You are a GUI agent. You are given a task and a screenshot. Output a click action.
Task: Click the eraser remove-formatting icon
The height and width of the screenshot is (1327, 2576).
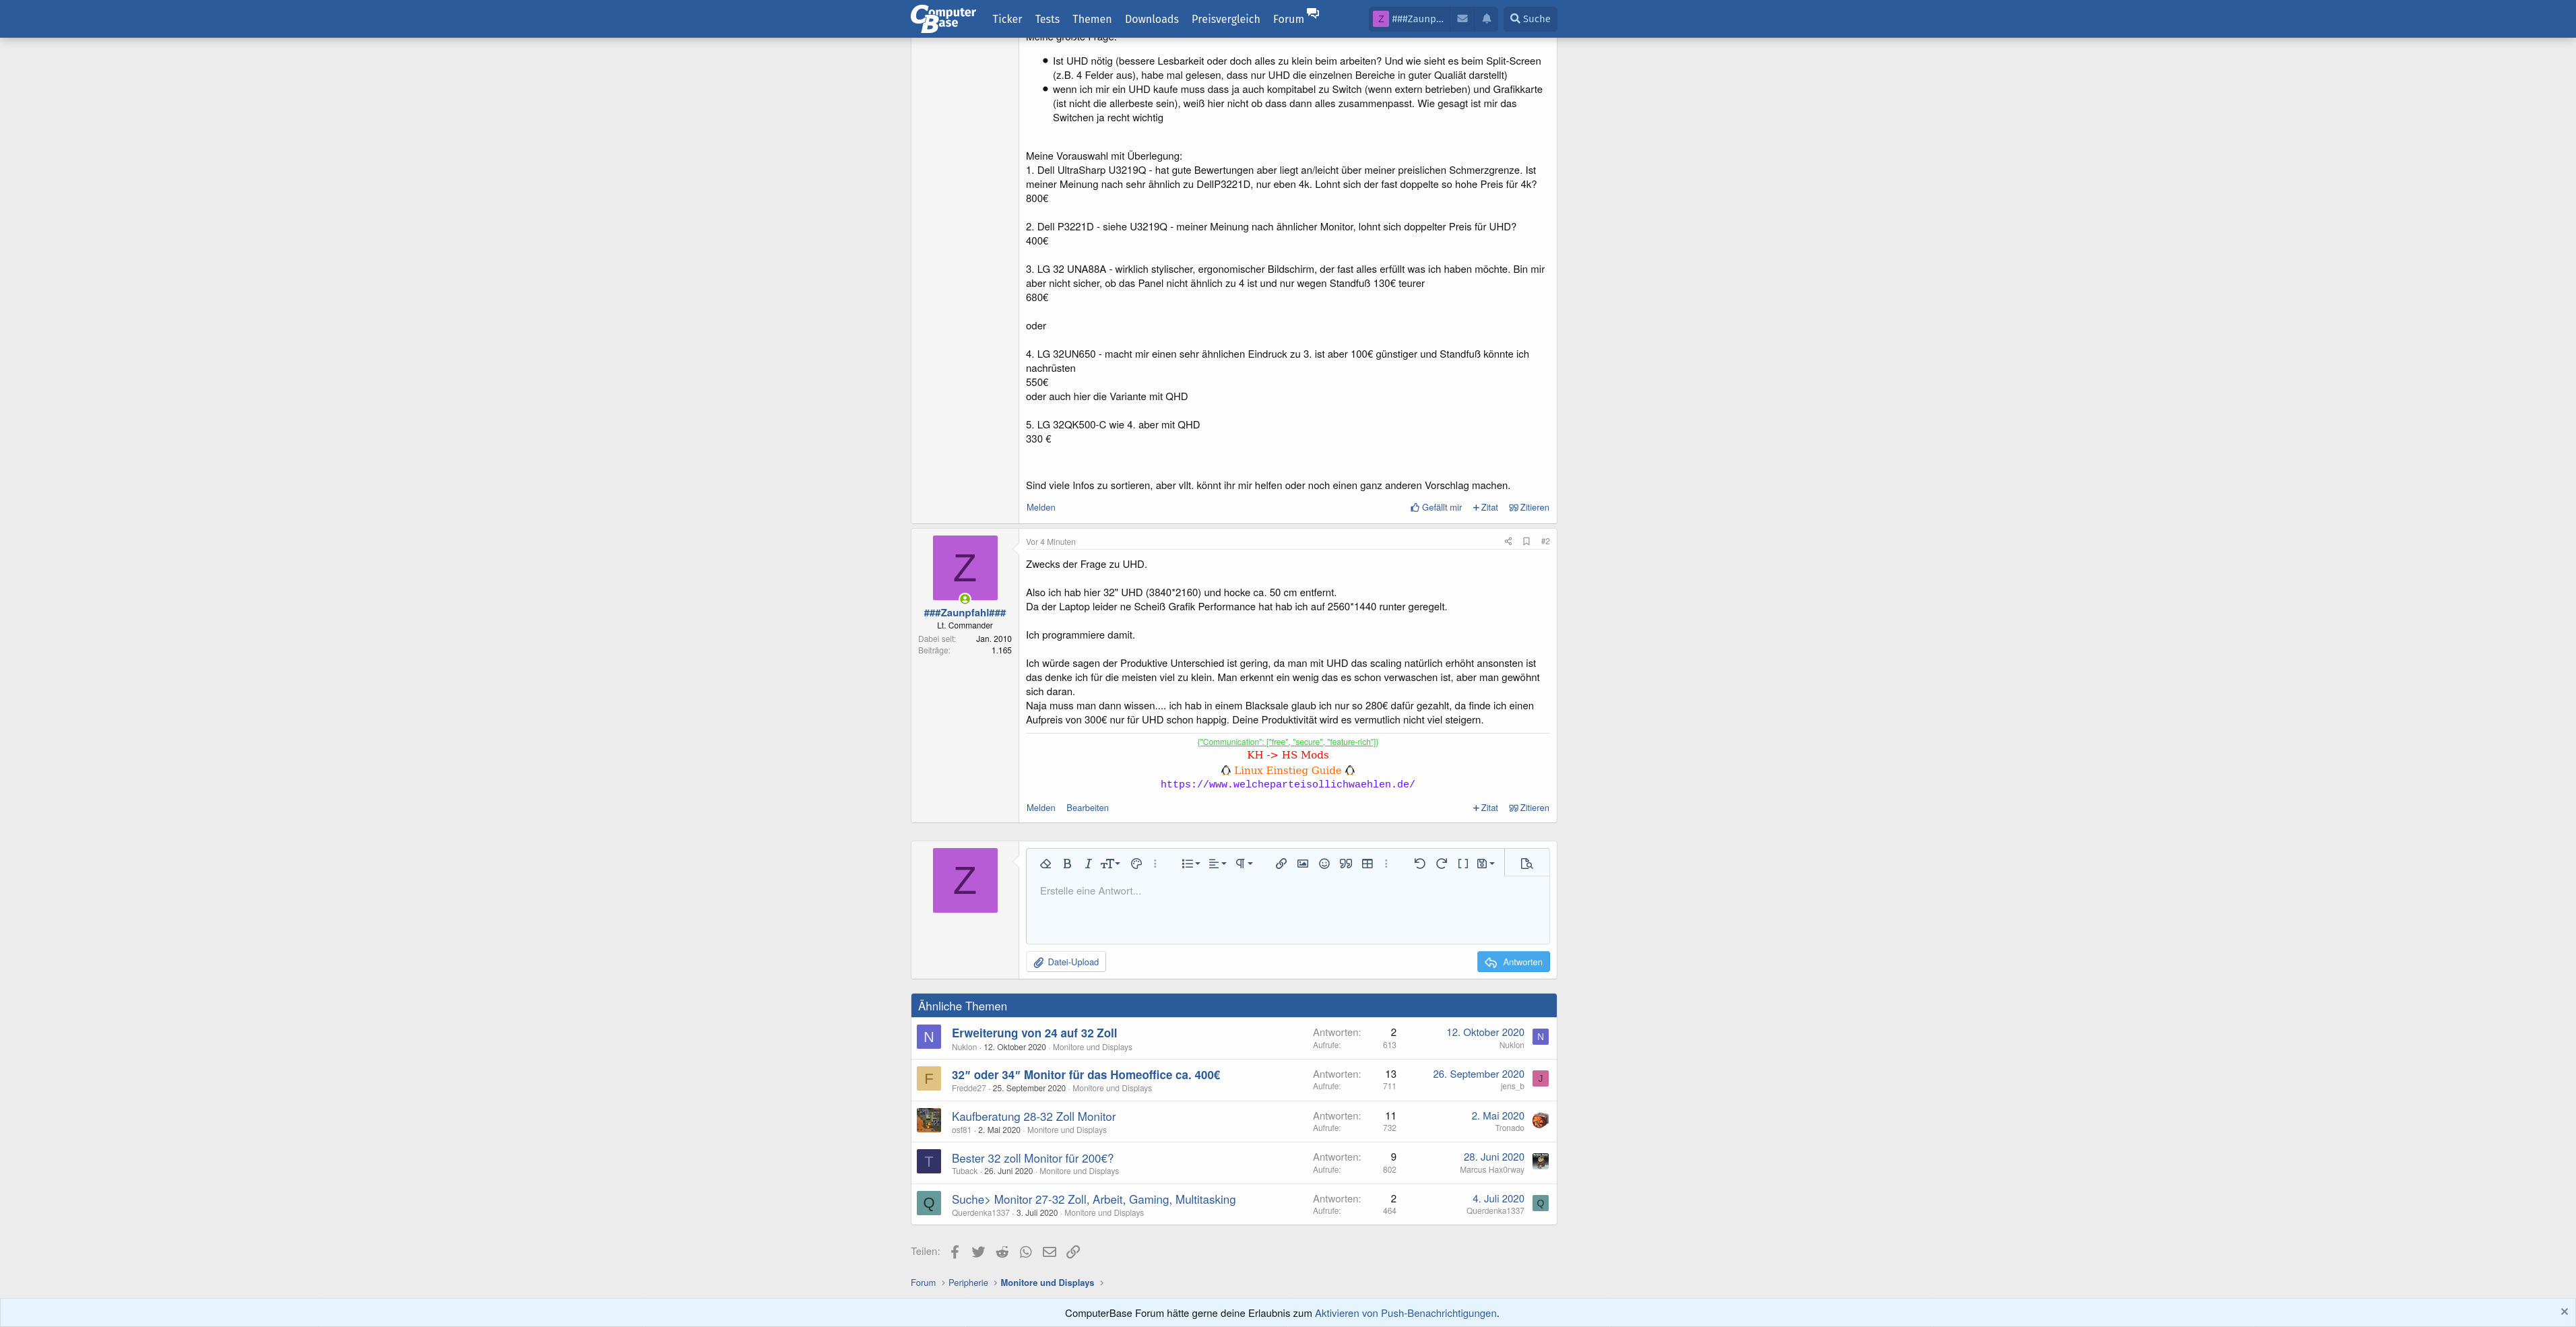pyautogui.click(x=1045, y=864)
